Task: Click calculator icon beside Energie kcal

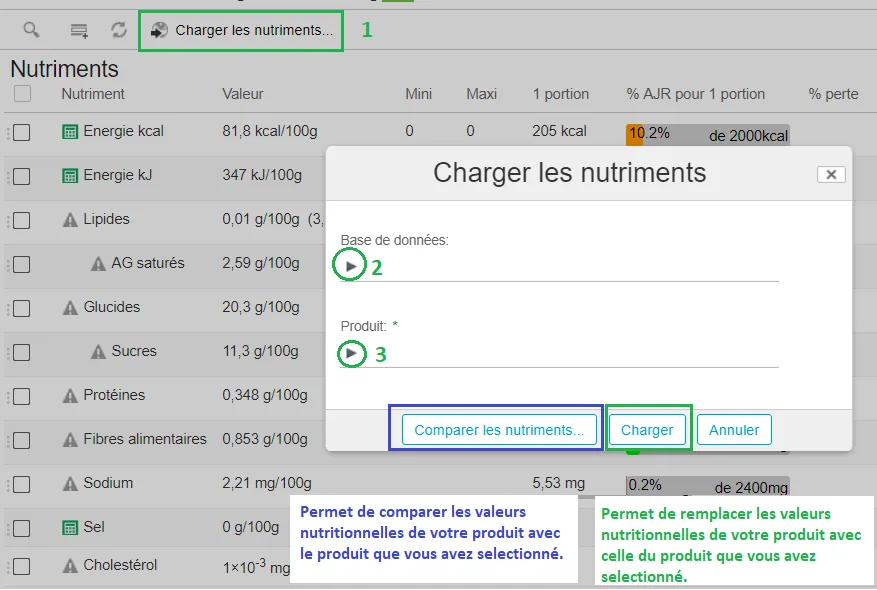Action: (70, 132)
